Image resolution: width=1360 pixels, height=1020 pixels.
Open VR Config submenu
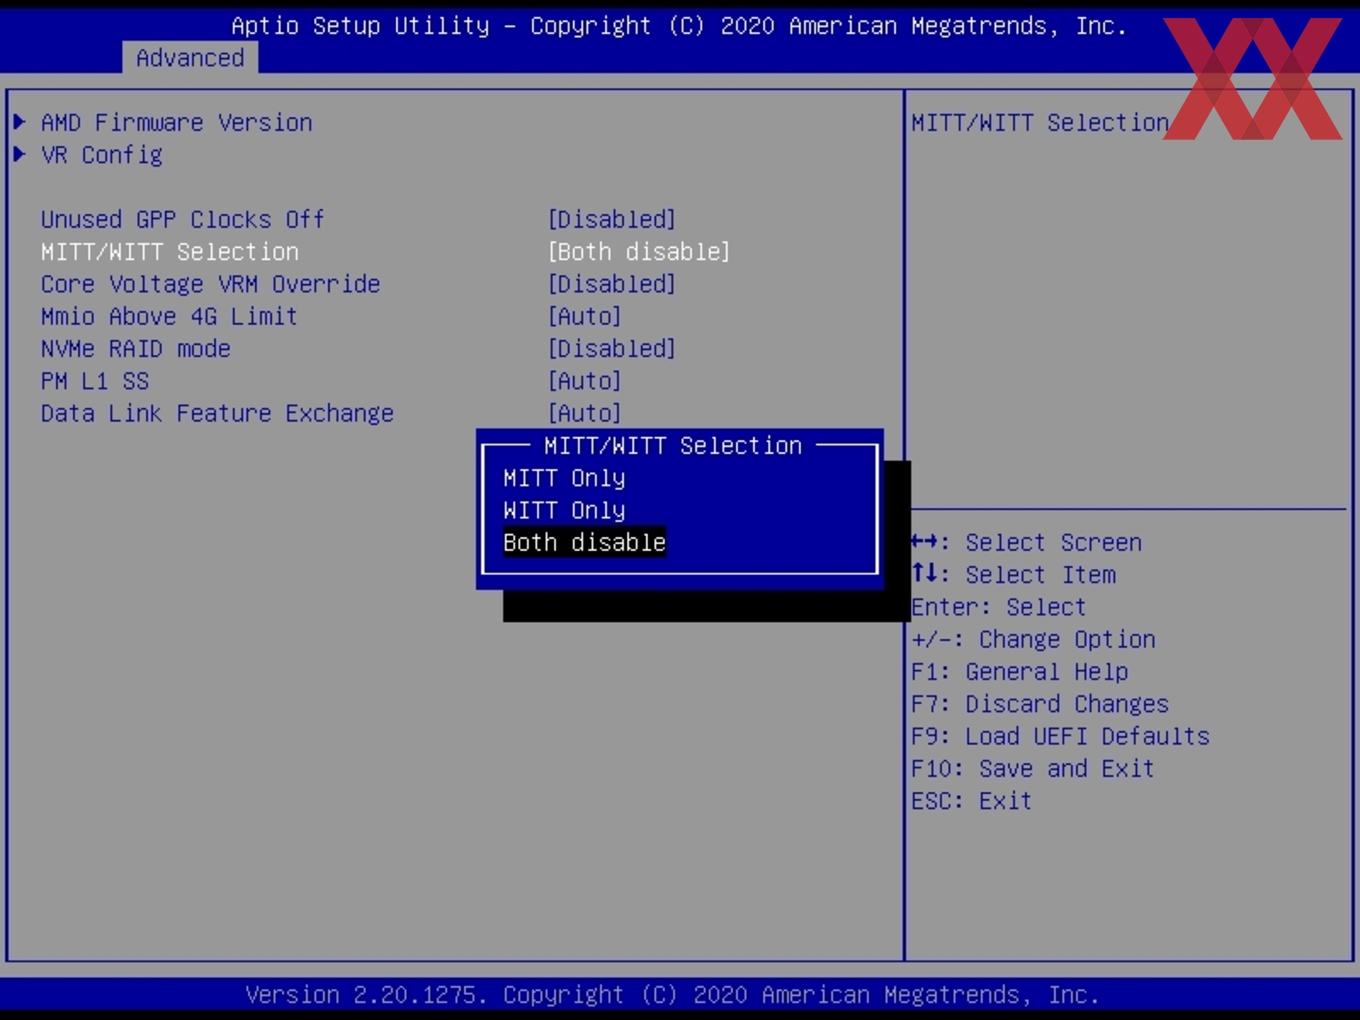pyautogui.click(x=102, y=155)
